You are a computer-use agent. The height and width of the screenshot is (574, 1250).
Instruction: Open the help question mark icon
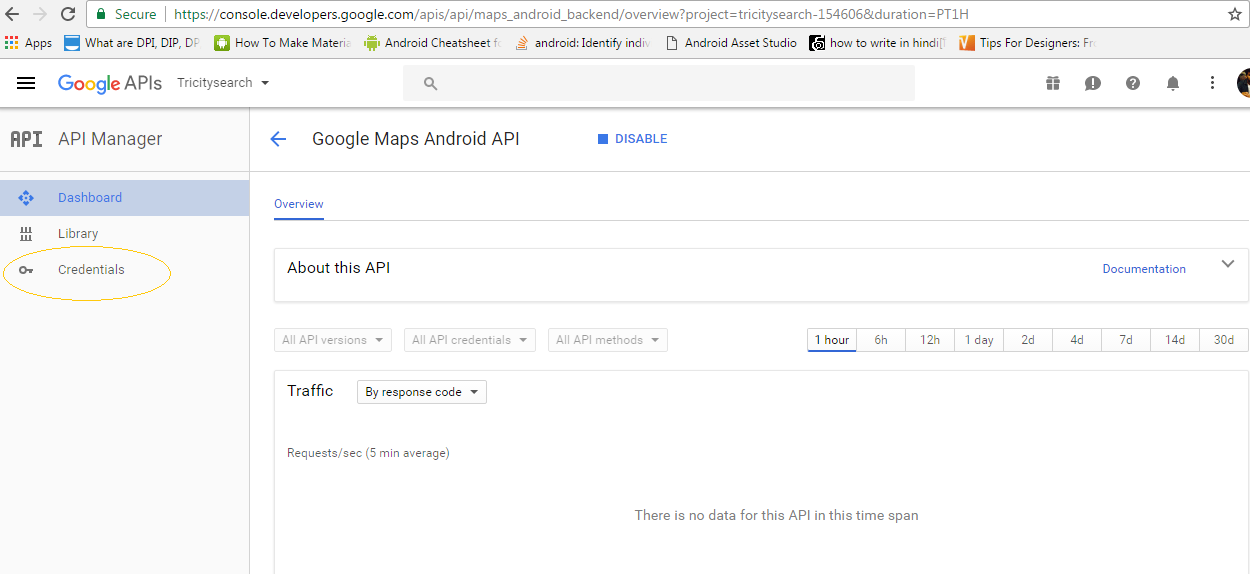(x=1133, y=83)
